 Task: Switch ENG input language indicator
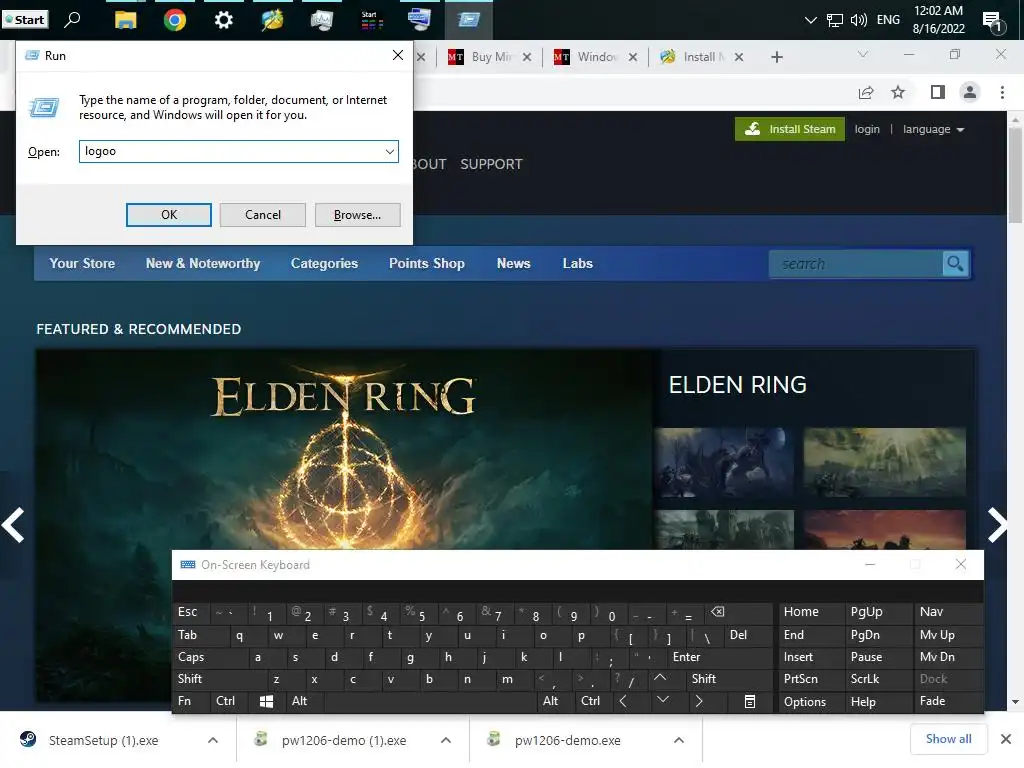click(888, 20)
